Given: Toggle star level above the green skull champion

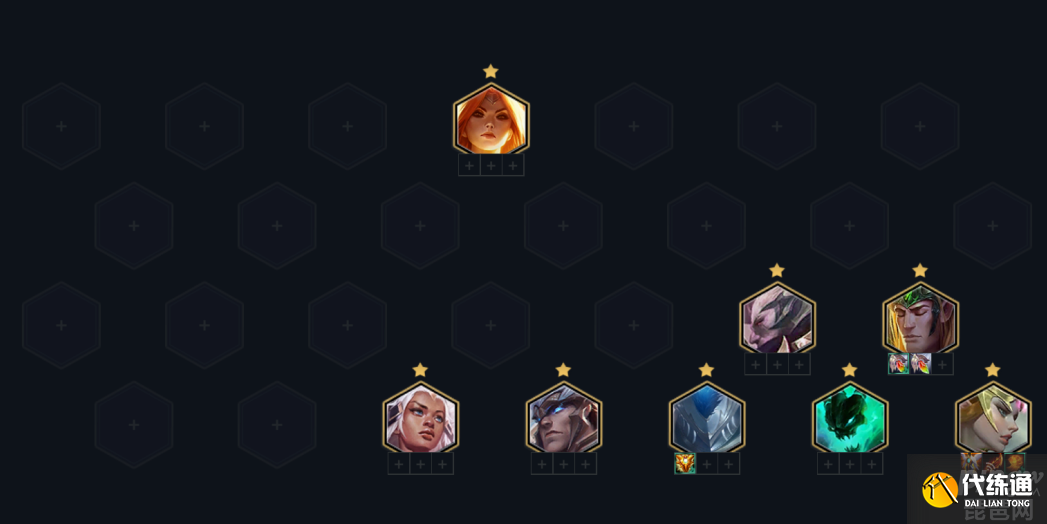Looking at the screenshot, I should point(849,370).
